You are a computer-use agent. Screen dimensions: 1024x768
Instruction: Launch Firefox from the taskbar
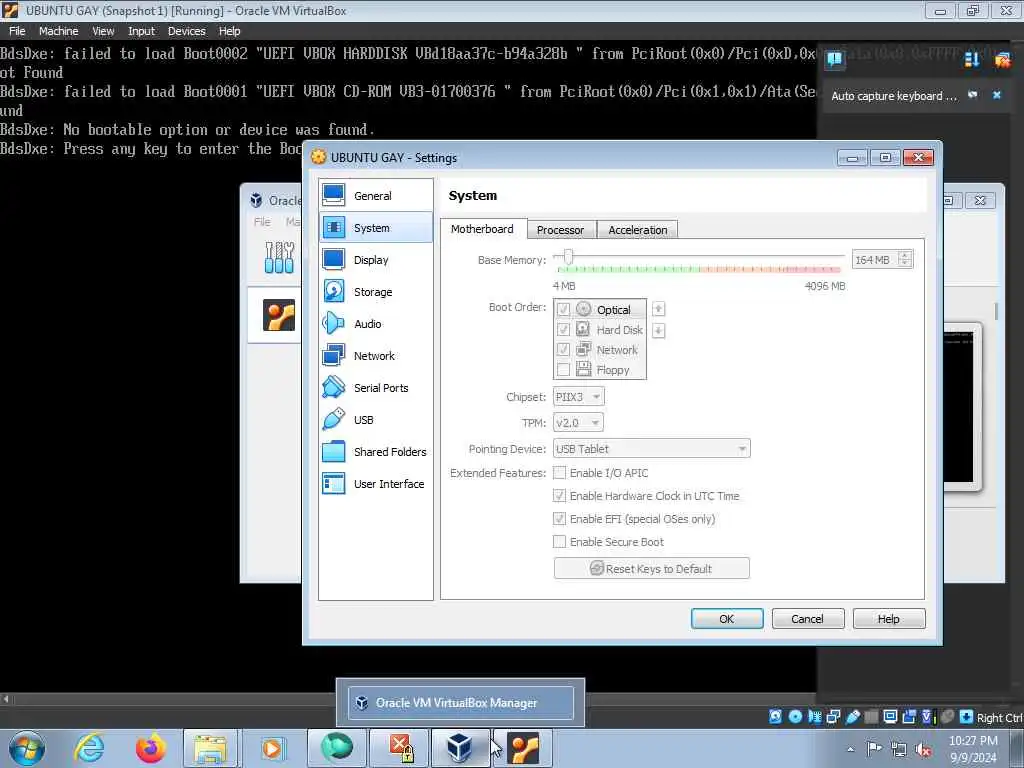150,748
